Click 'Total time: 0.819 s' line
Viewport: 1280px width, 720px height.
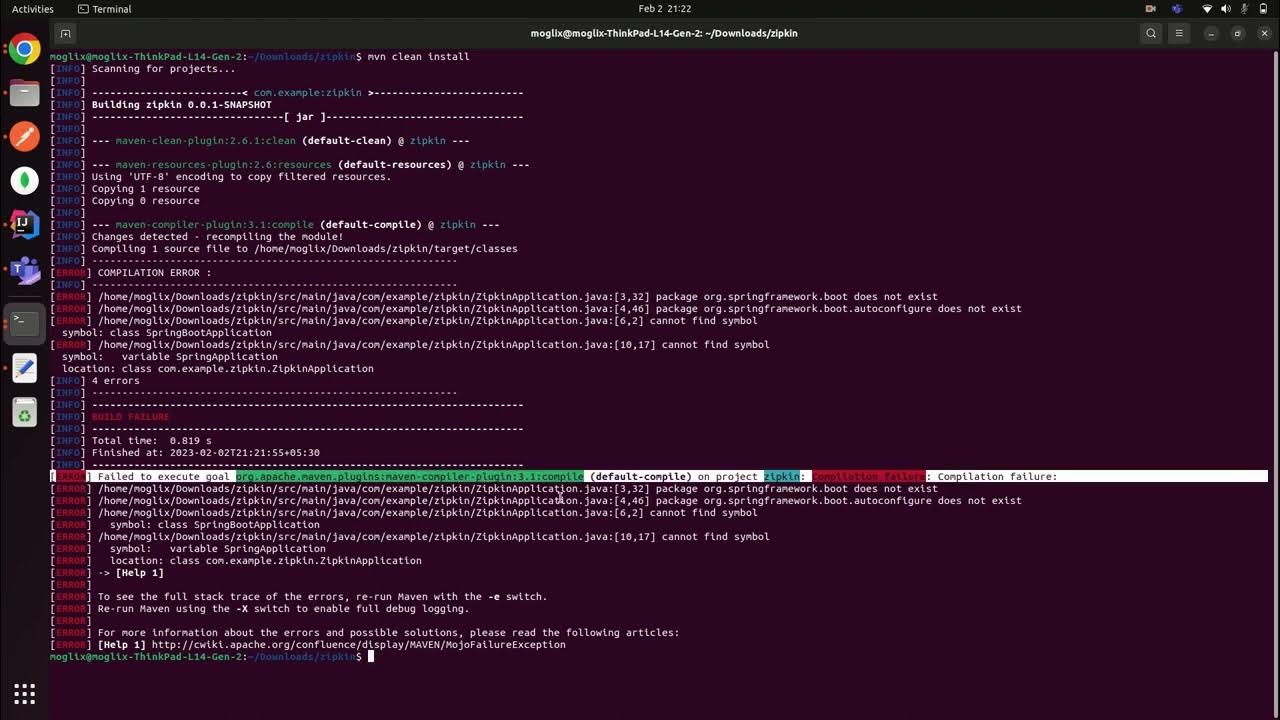click(151, 441)
